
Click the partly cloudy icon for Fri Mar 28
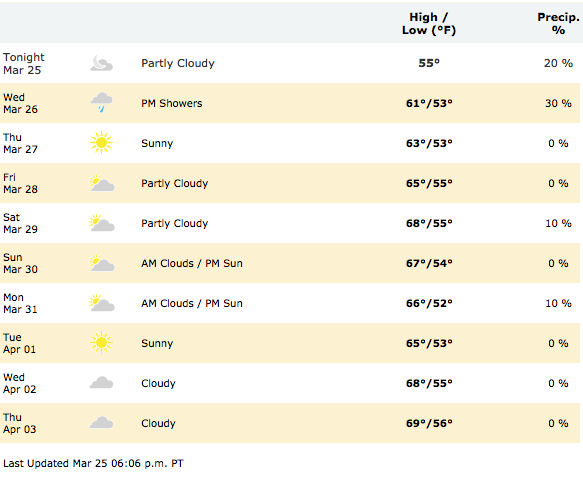click(x=102, y=183)
